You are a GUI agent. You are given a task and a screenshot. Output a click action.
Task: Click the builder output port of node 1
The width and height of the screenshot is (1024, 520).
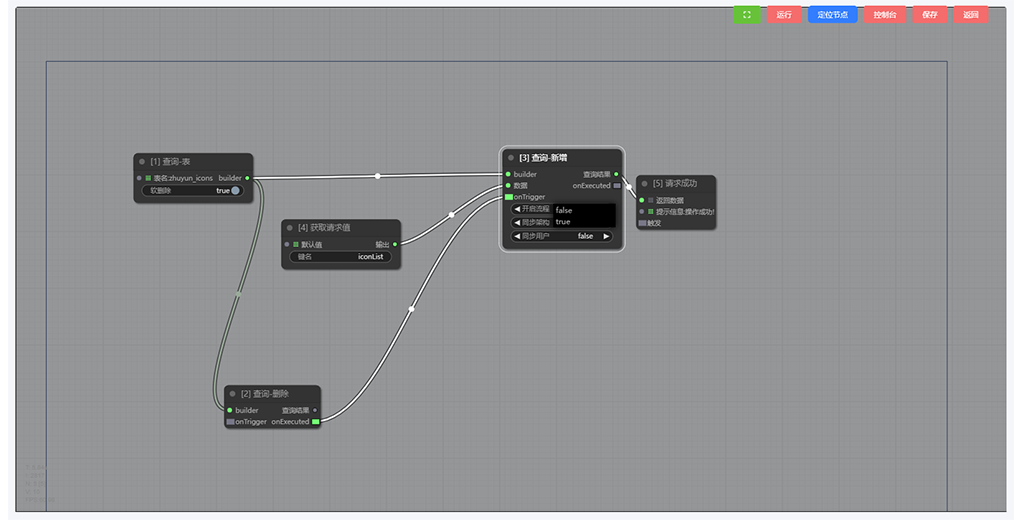(247, 178)
